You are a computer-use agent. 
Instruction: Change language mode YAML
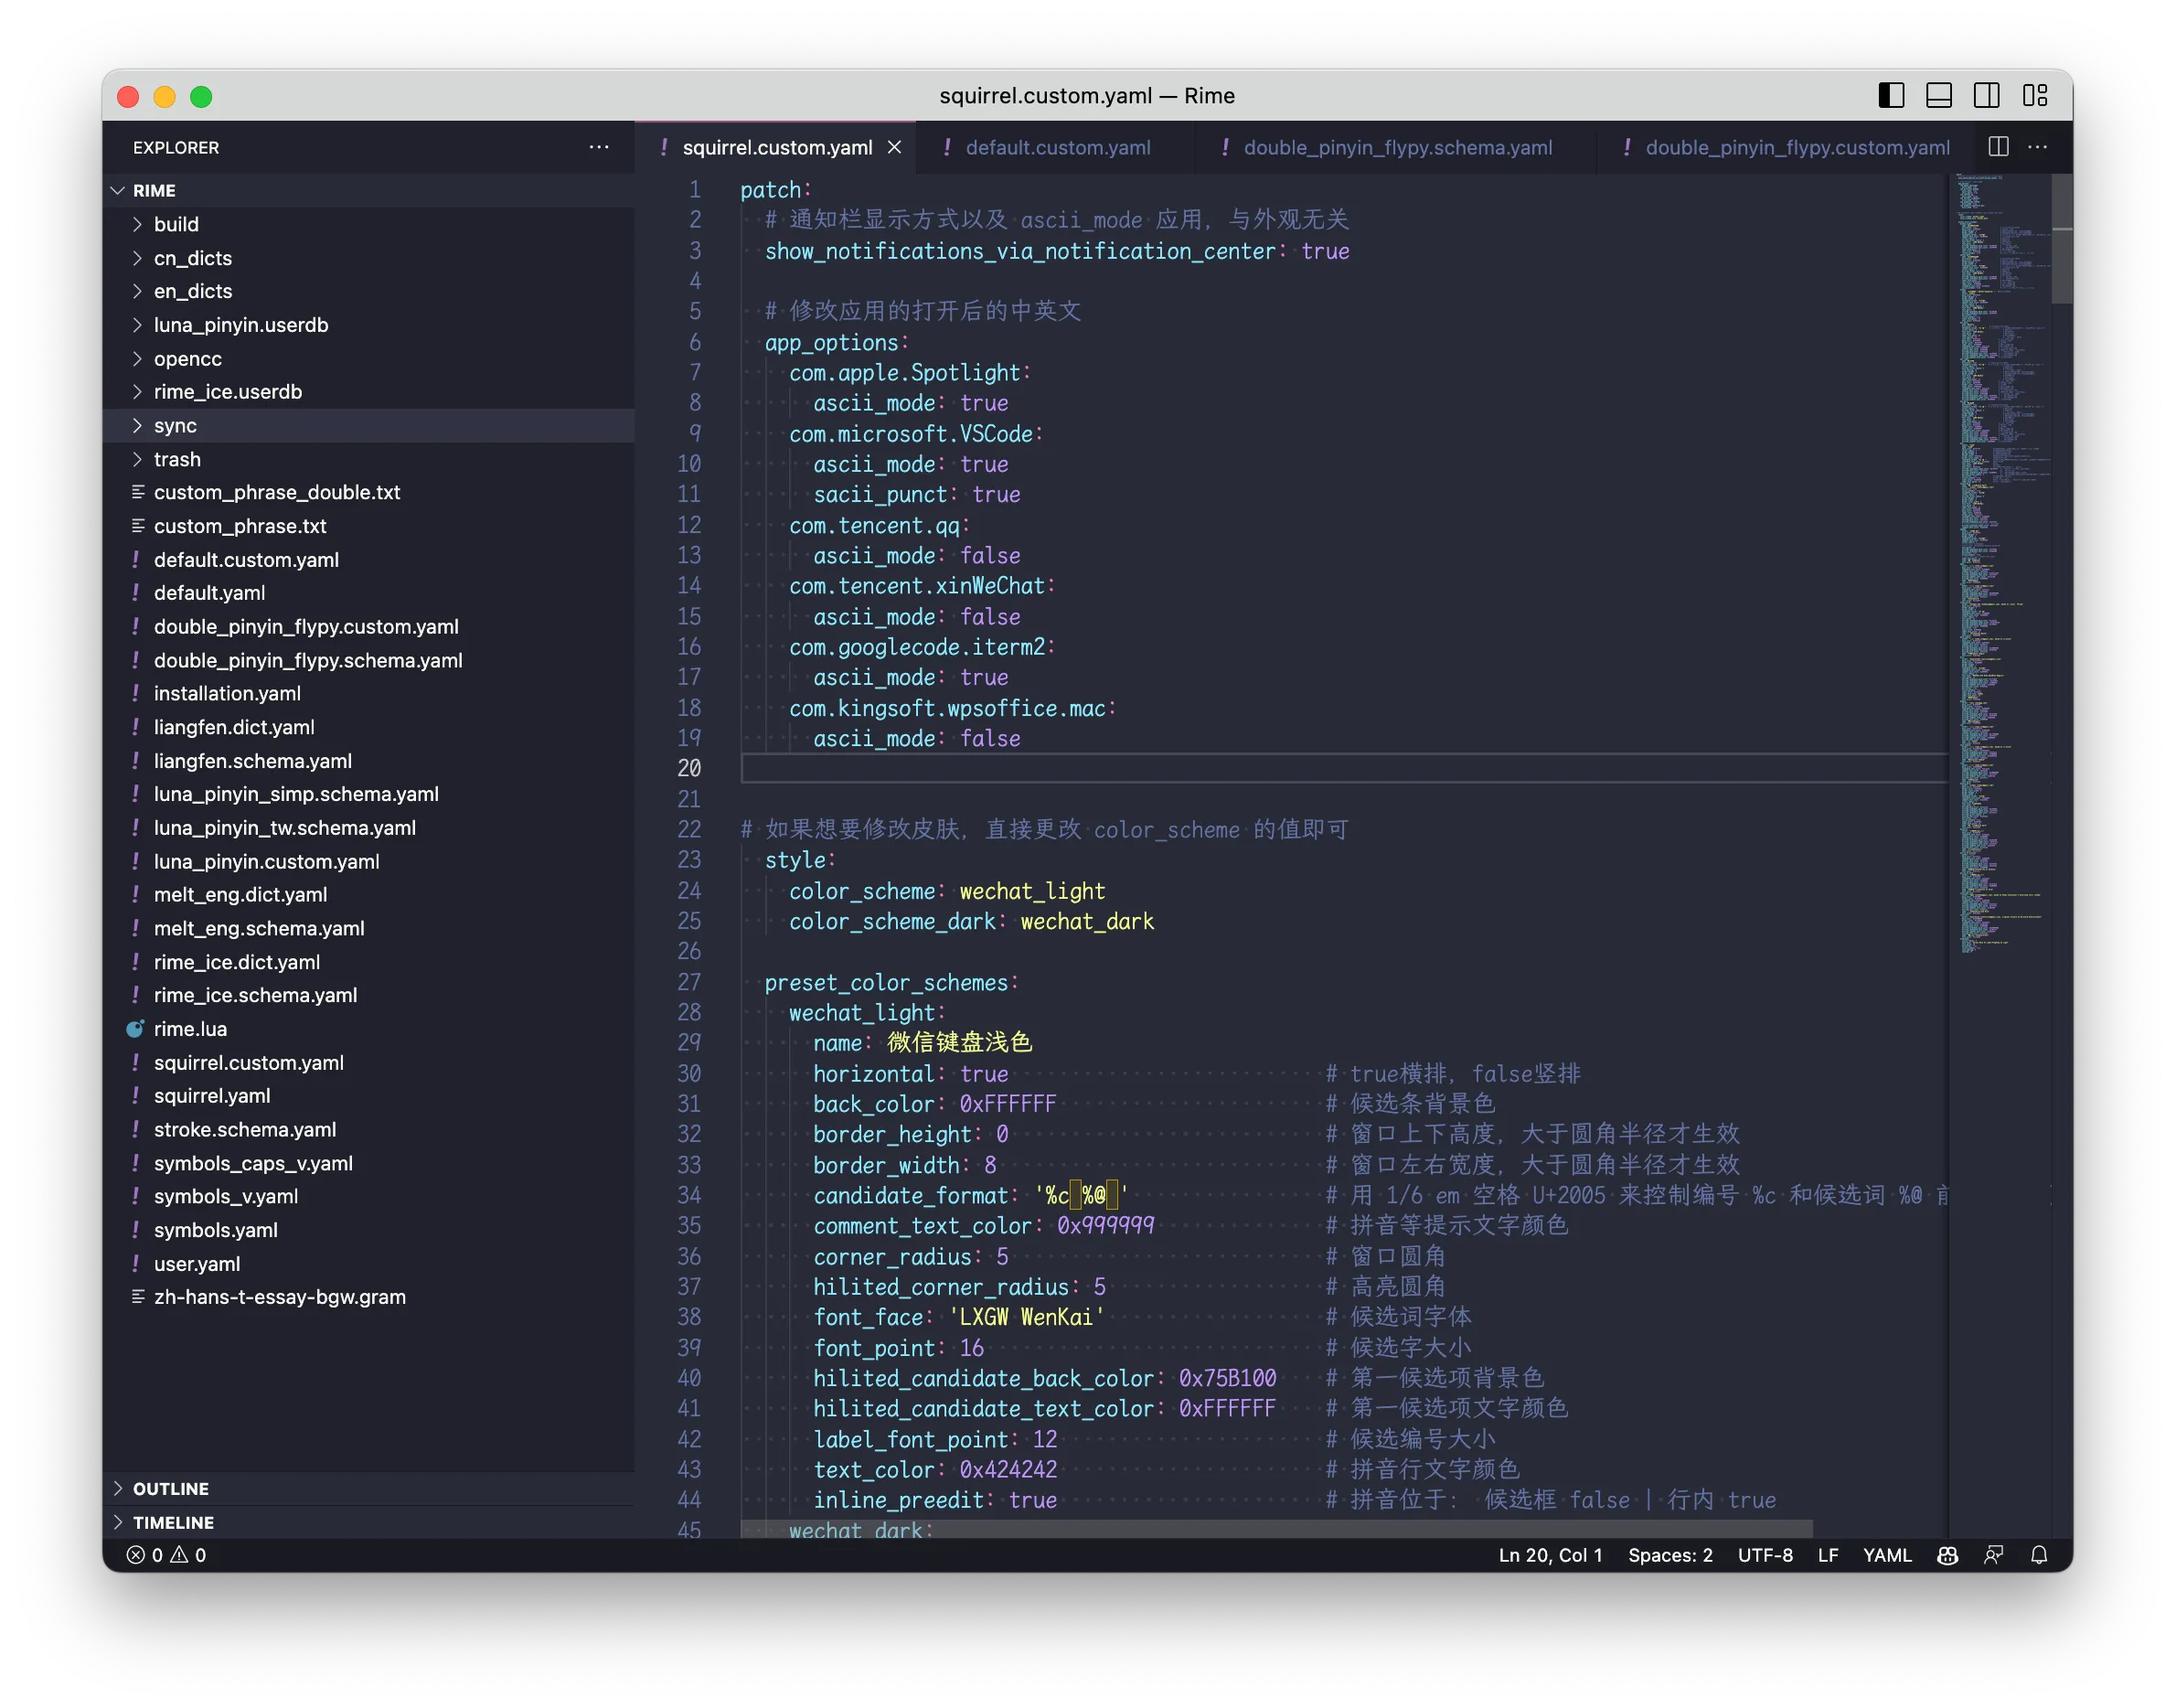click(x=1886, y=1555)
